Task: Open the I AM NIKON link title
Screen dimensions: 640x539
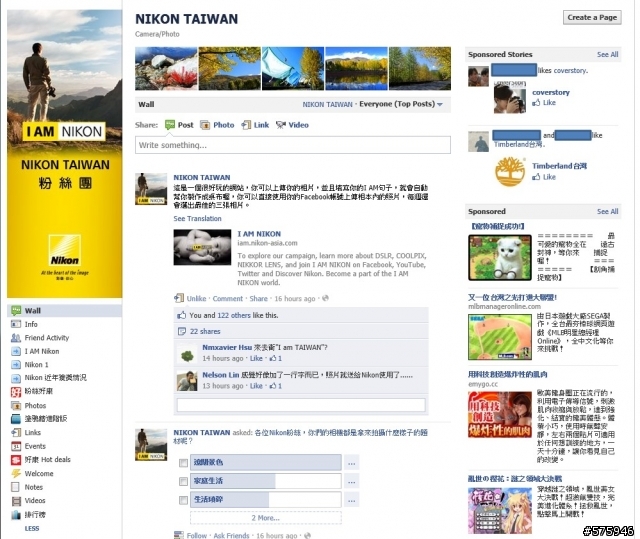Action: [x=259, y=234]
